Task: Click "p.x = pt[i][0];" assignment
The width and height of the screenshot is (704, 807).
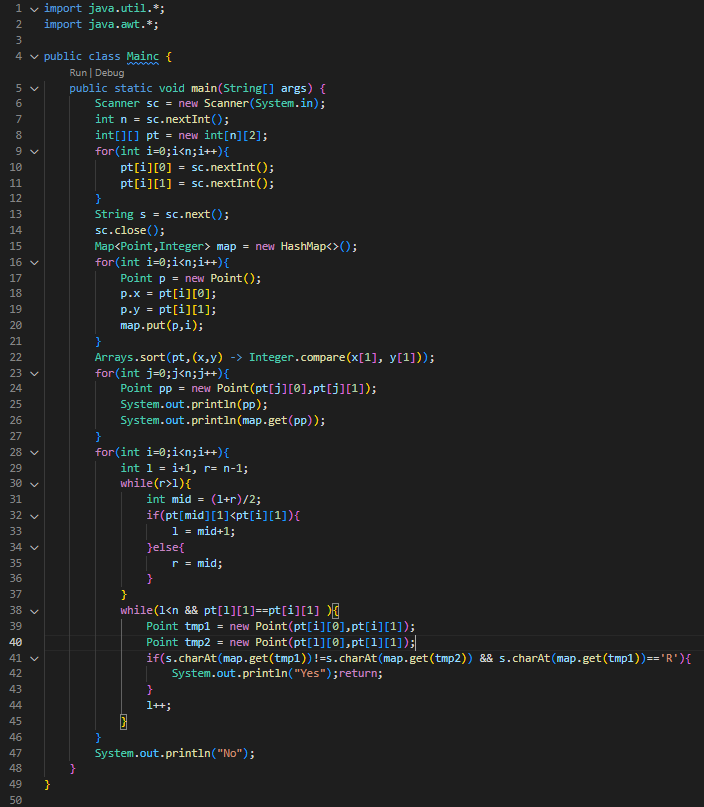Action: click(x=168, y=294)
